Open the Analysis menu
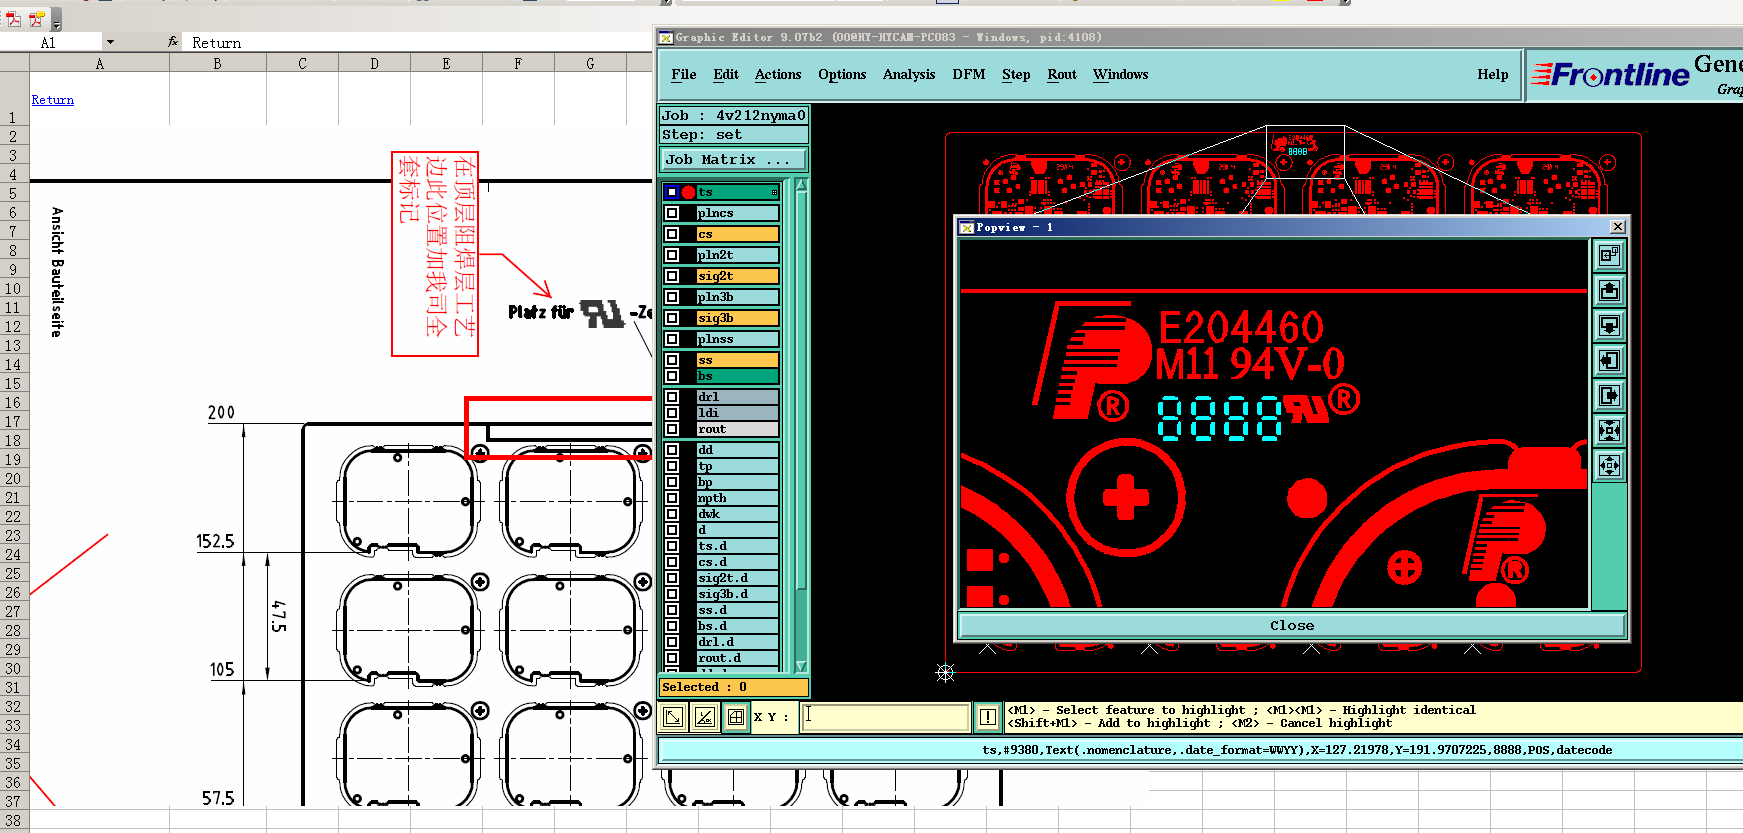Image resolution: width=1743 pixels, height=833 pixels. [x=909, y=75]
